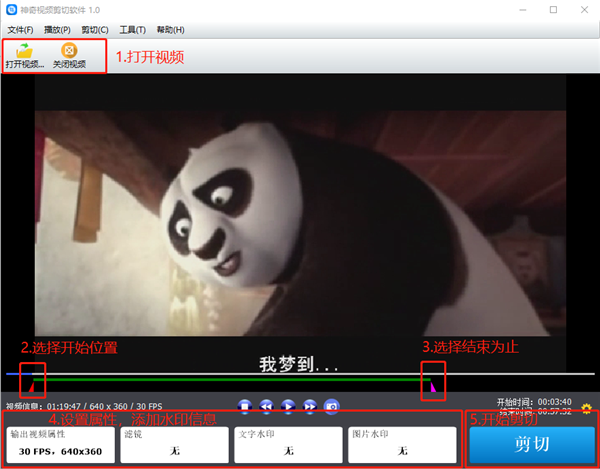Click the gear settings icon near the end time
Viewport: 600px width, 469px height.
pyautogui.click(x=586, y=408)
